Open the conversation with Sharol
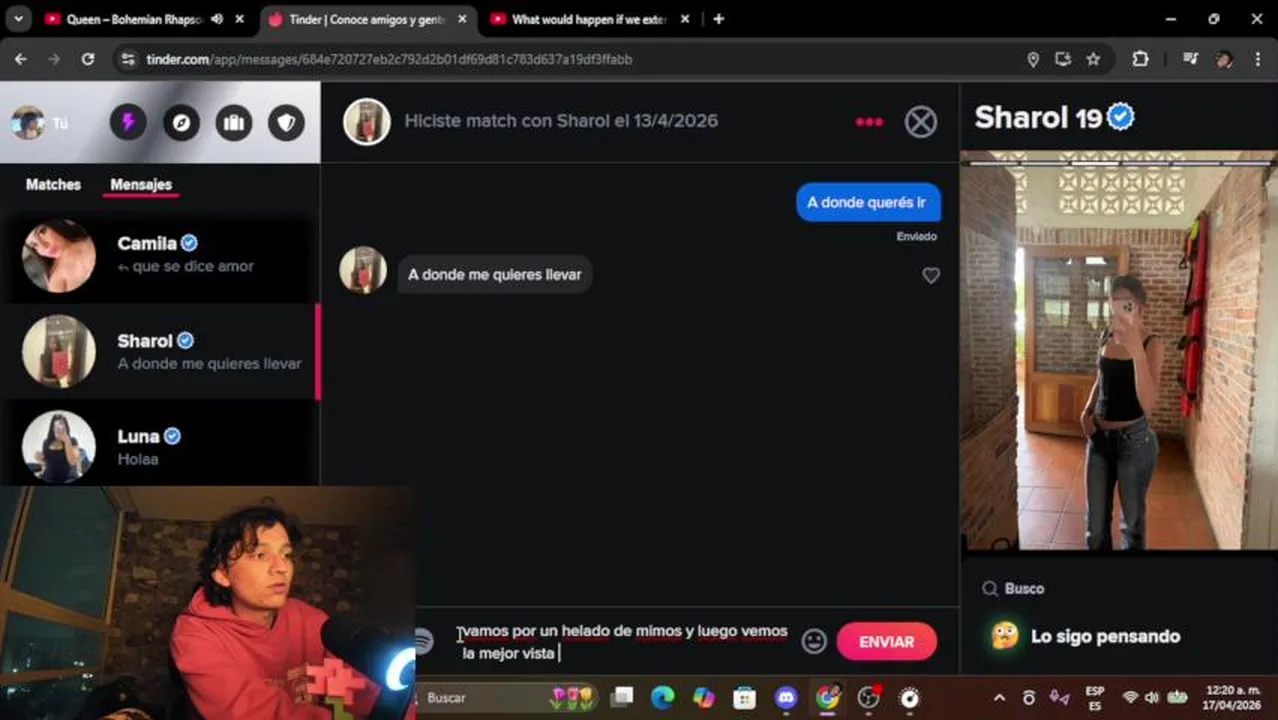 point(160,352)
